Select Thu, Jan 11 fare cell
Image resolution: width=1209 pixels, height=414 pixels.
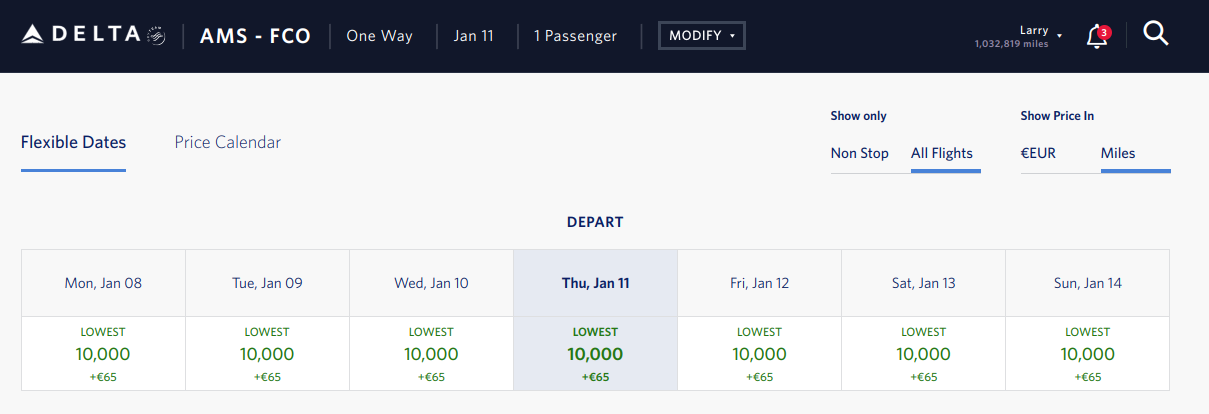(x=595, y=354)
